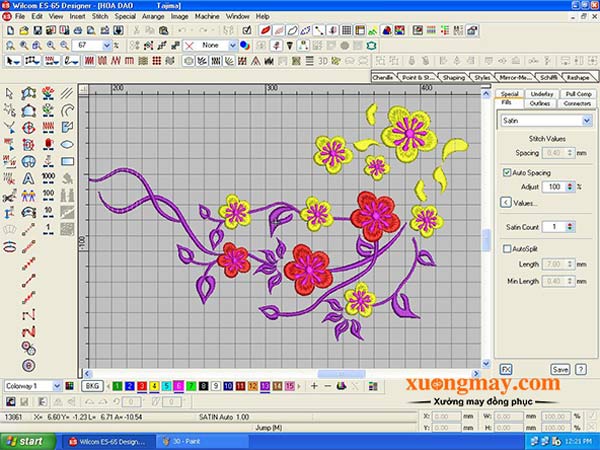This screenshot has height=450, width=600.
Task: Click the FX button in properties panel
Action: click(x=506, y=369)
